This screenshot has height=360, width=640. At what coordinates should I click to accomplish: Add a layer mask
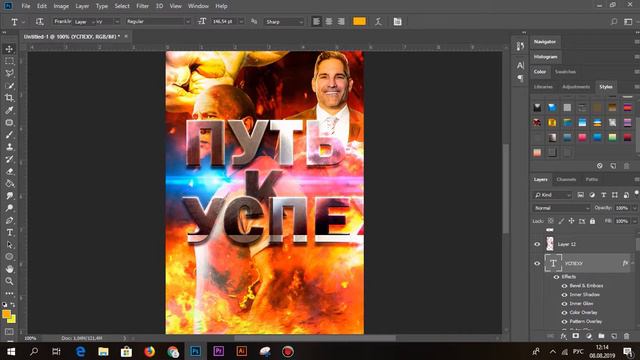pyautogui.click(x=576, y=336)
